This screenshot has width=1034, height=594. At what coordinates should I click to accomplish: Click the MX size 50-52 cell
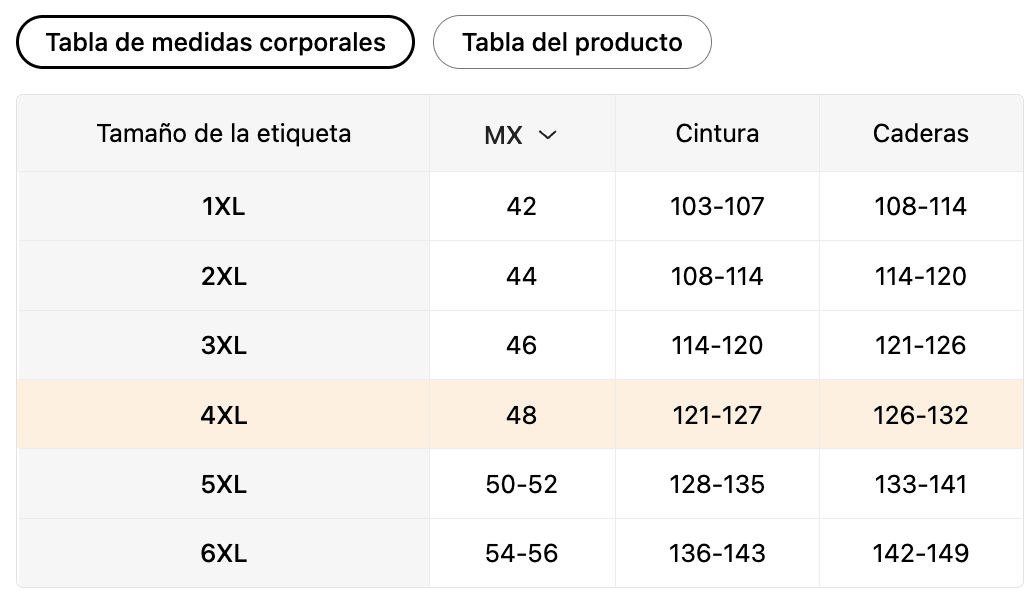tap(522, 484)
